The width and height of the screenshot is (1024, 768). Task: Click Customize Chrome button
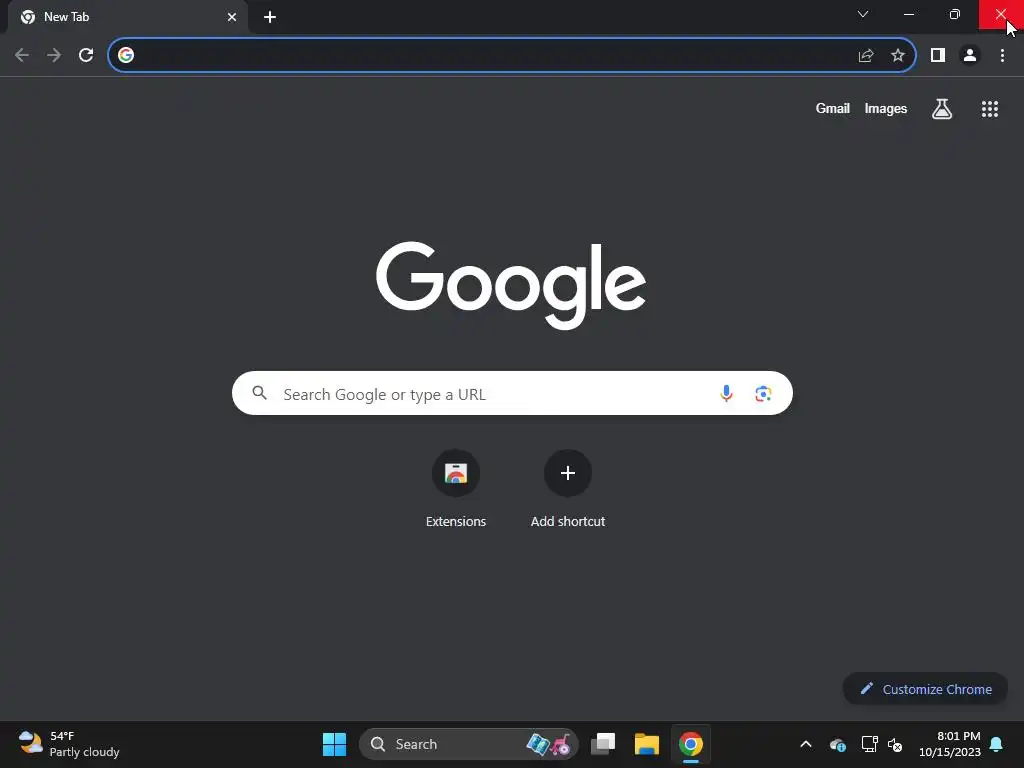point(925,689)
